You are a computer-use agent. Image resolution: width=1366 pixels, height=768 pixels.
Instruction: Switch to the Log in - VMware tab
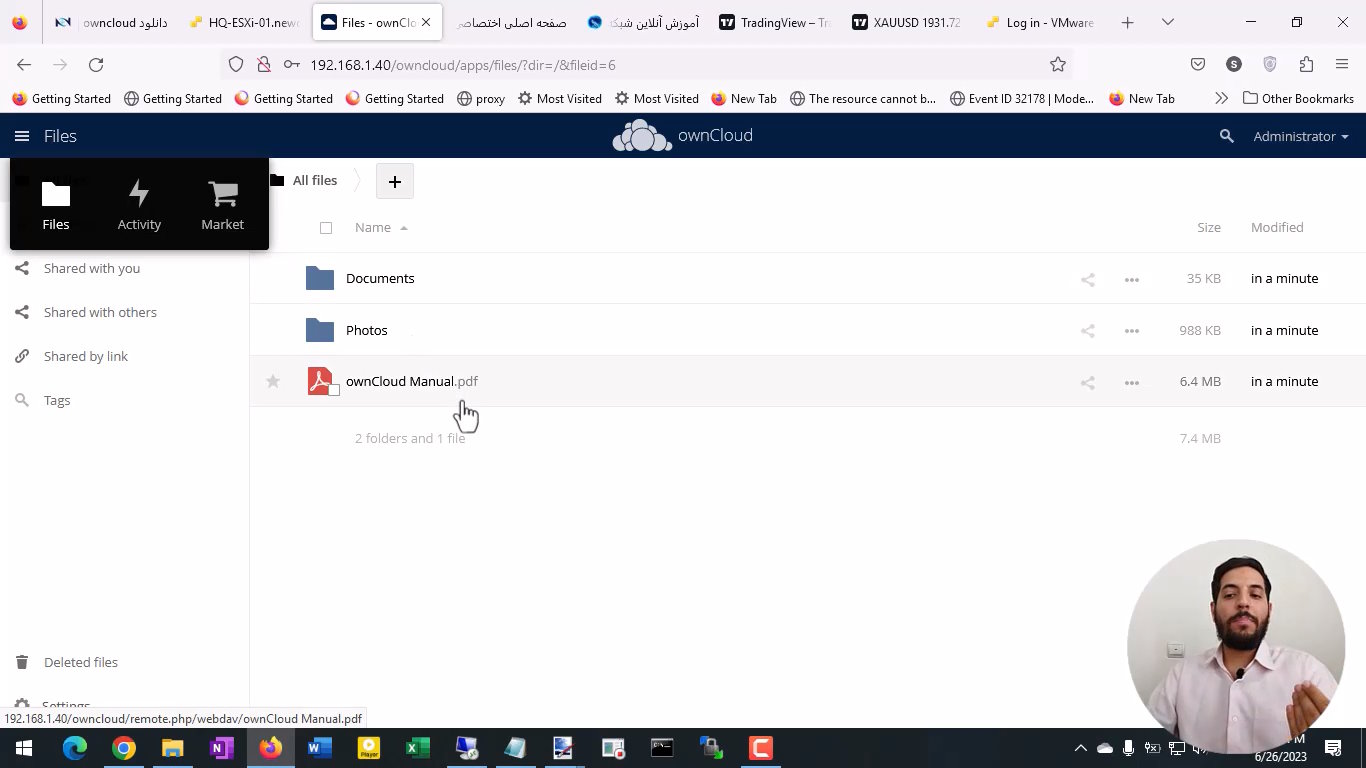[1040, 22]
